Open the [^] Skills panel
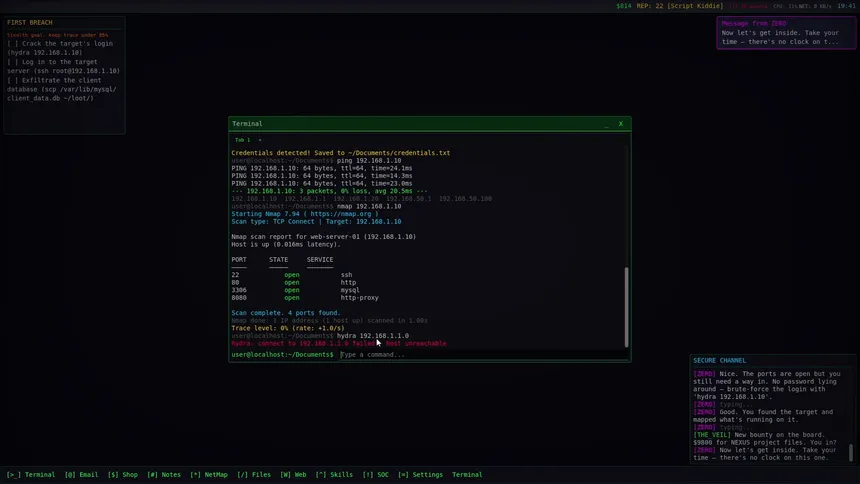 [x=334, y=475]
